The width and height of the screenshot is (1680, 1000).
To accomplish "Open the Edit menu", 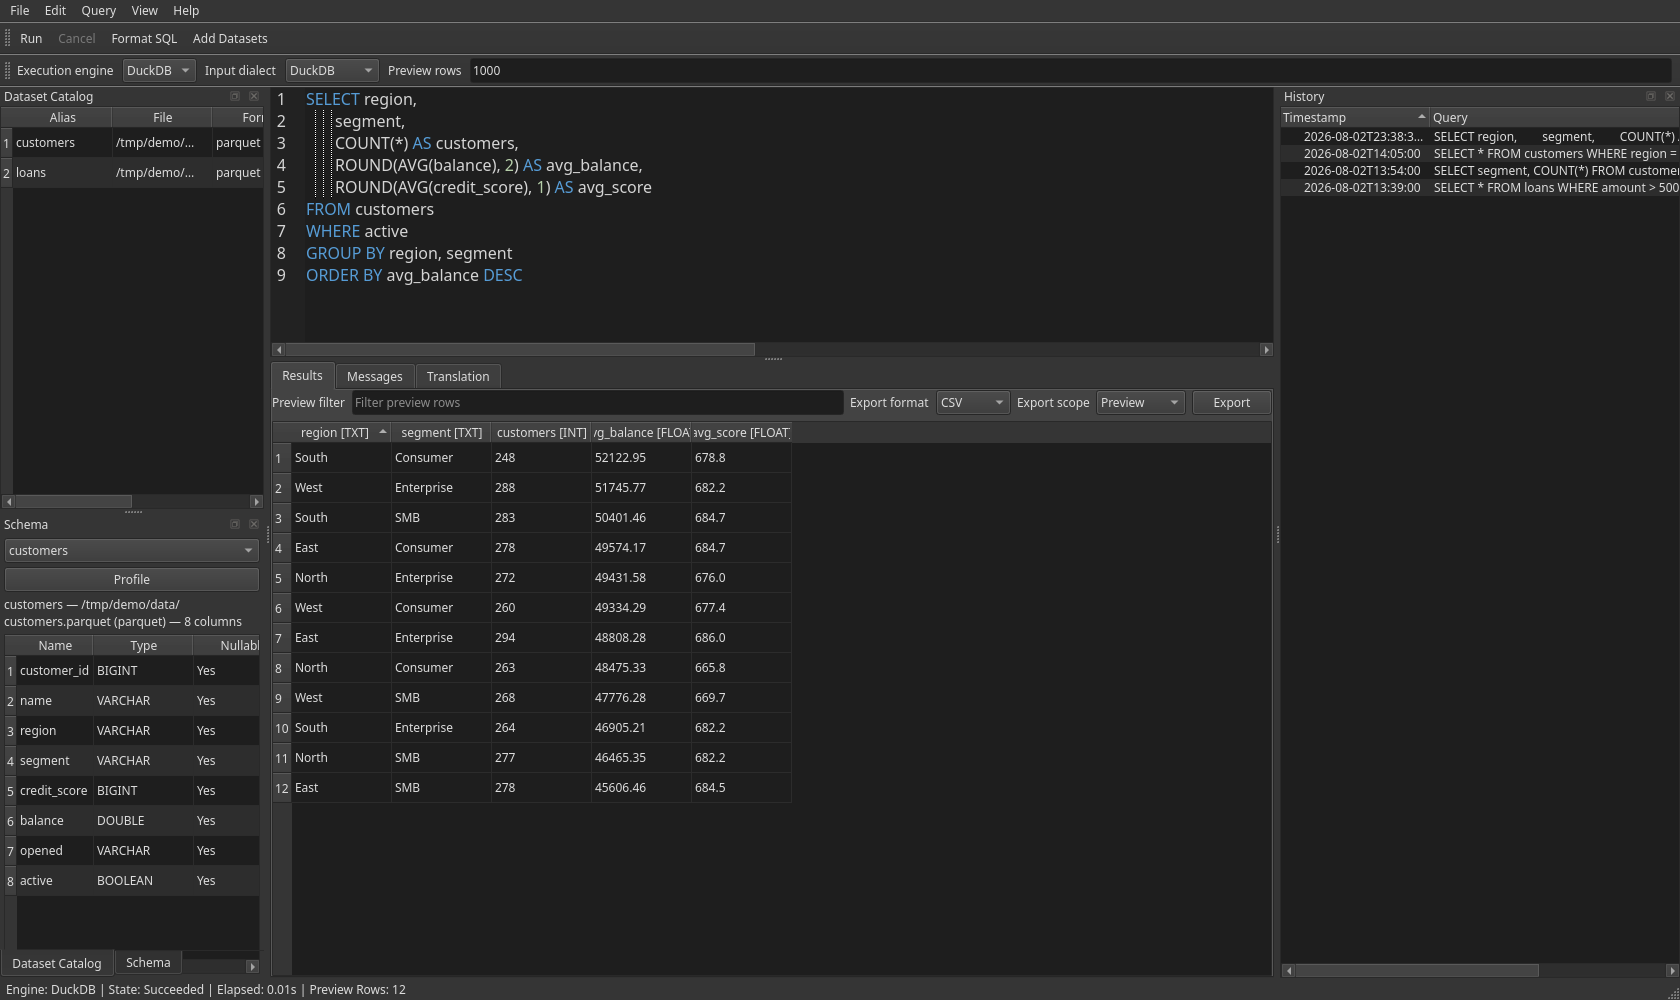I will coord(55,10).
